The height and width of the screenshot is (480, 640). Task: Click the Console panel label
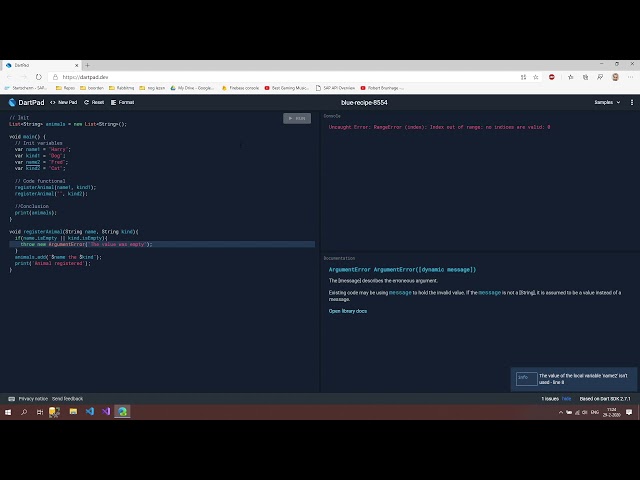click(x=332, y=116)
